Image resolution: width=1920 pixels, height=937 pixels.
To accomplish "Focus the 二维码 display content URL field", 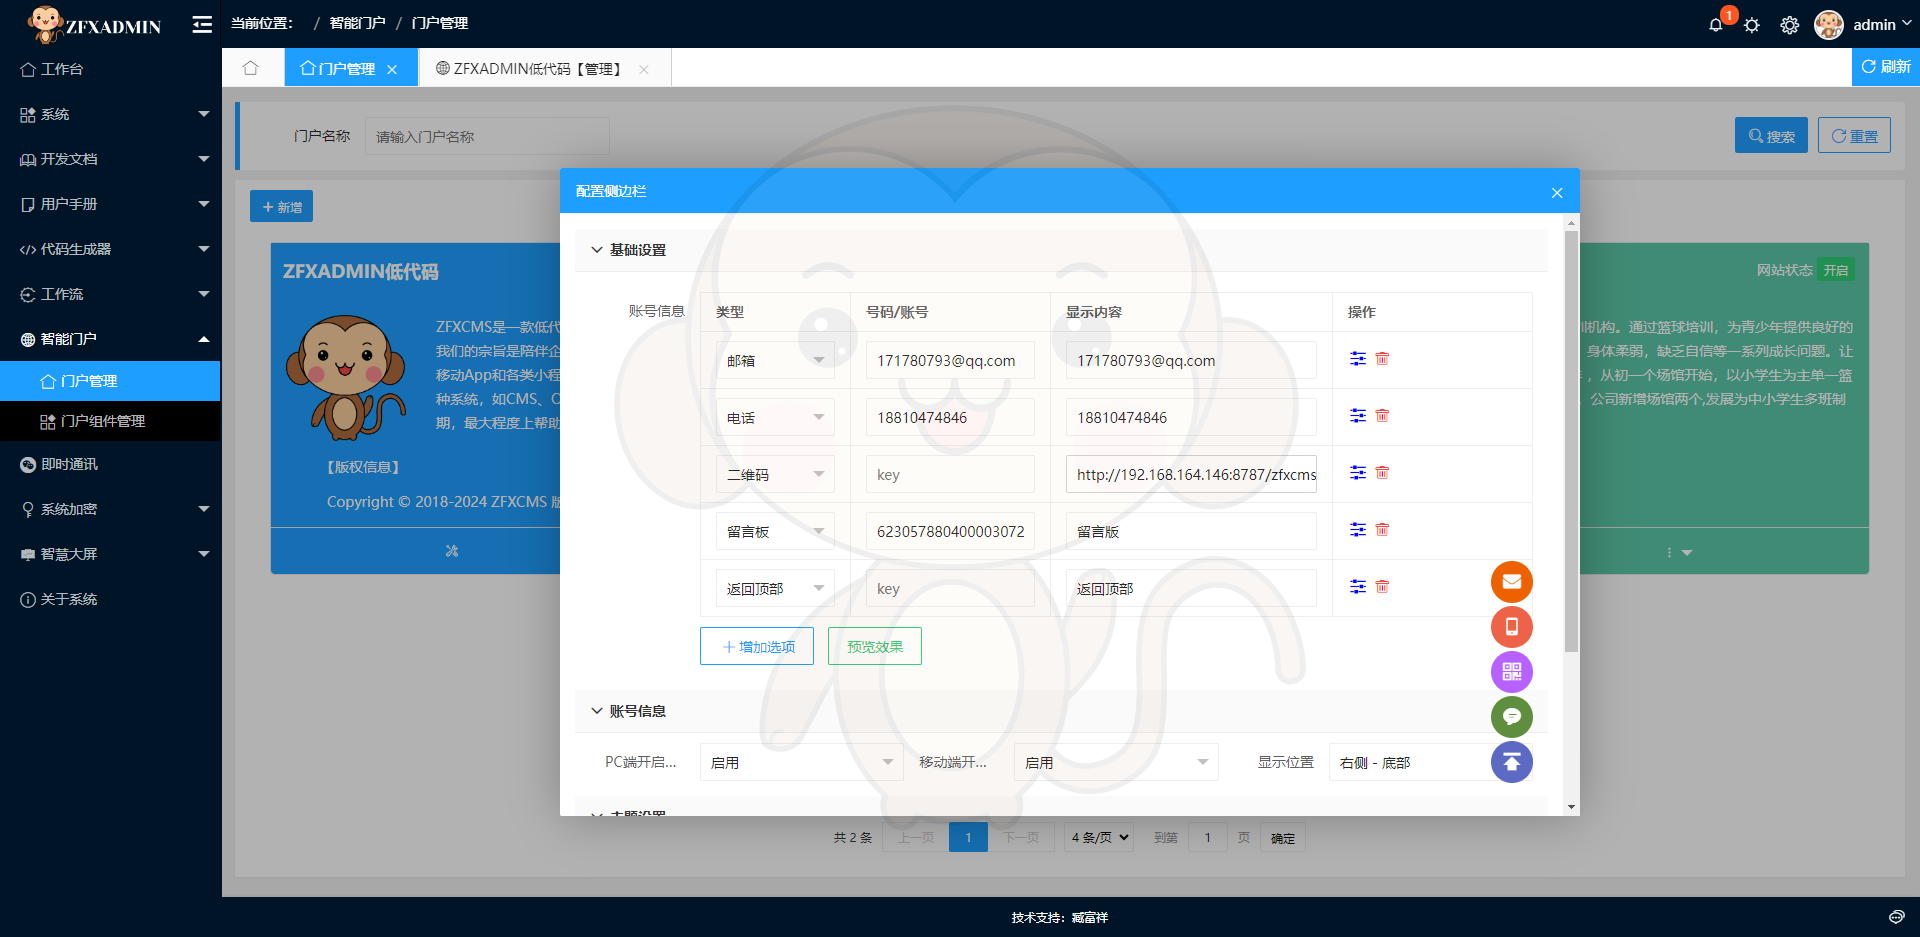I will click(x=1191, y=474).
